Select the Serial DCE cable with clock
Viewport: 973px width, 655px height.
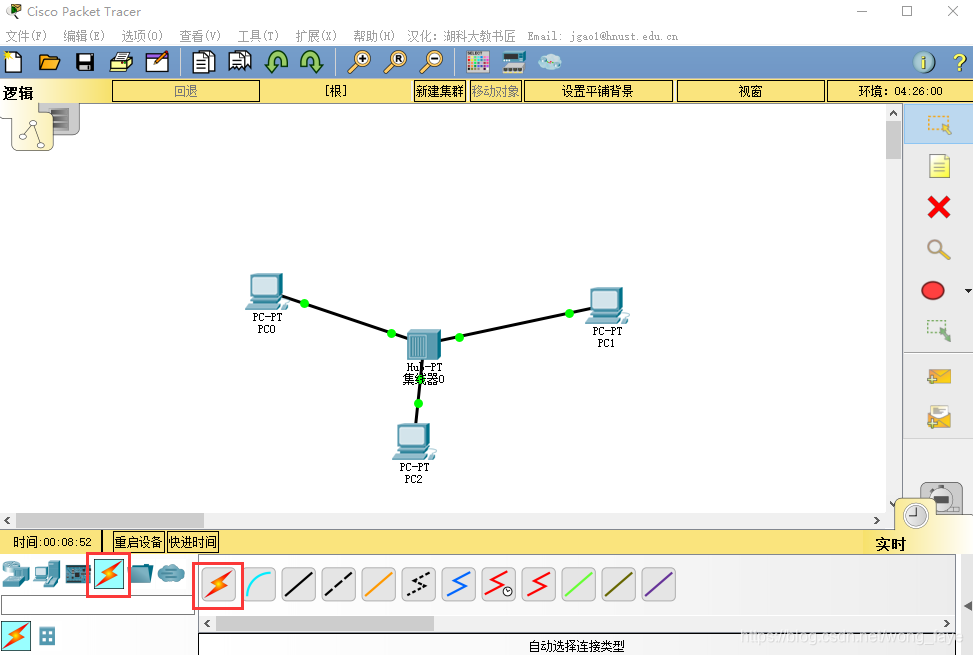[x=498, y=585]
